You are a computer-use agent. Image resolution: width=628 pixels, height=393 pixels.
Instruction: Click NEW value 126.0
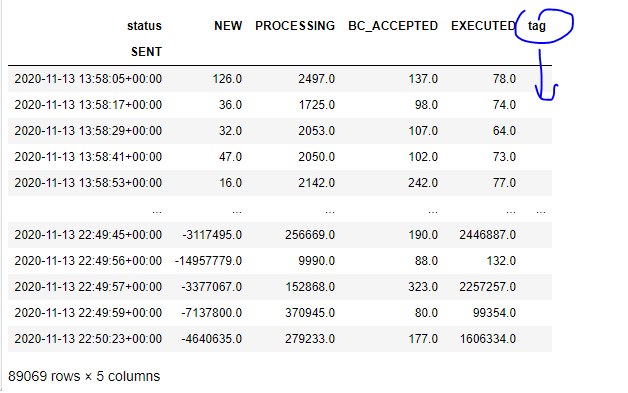pos(227,79)
